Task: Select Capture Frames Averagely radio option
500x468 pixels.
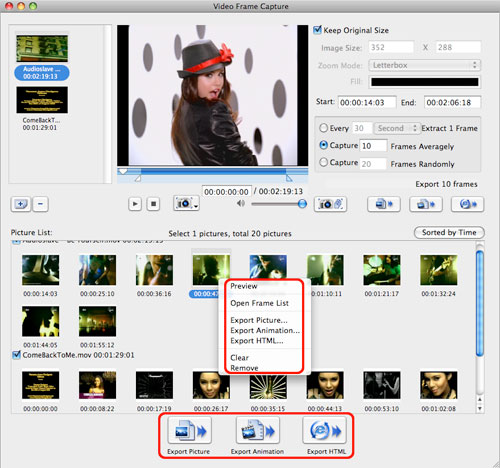Action: click(x=323, y=145)
